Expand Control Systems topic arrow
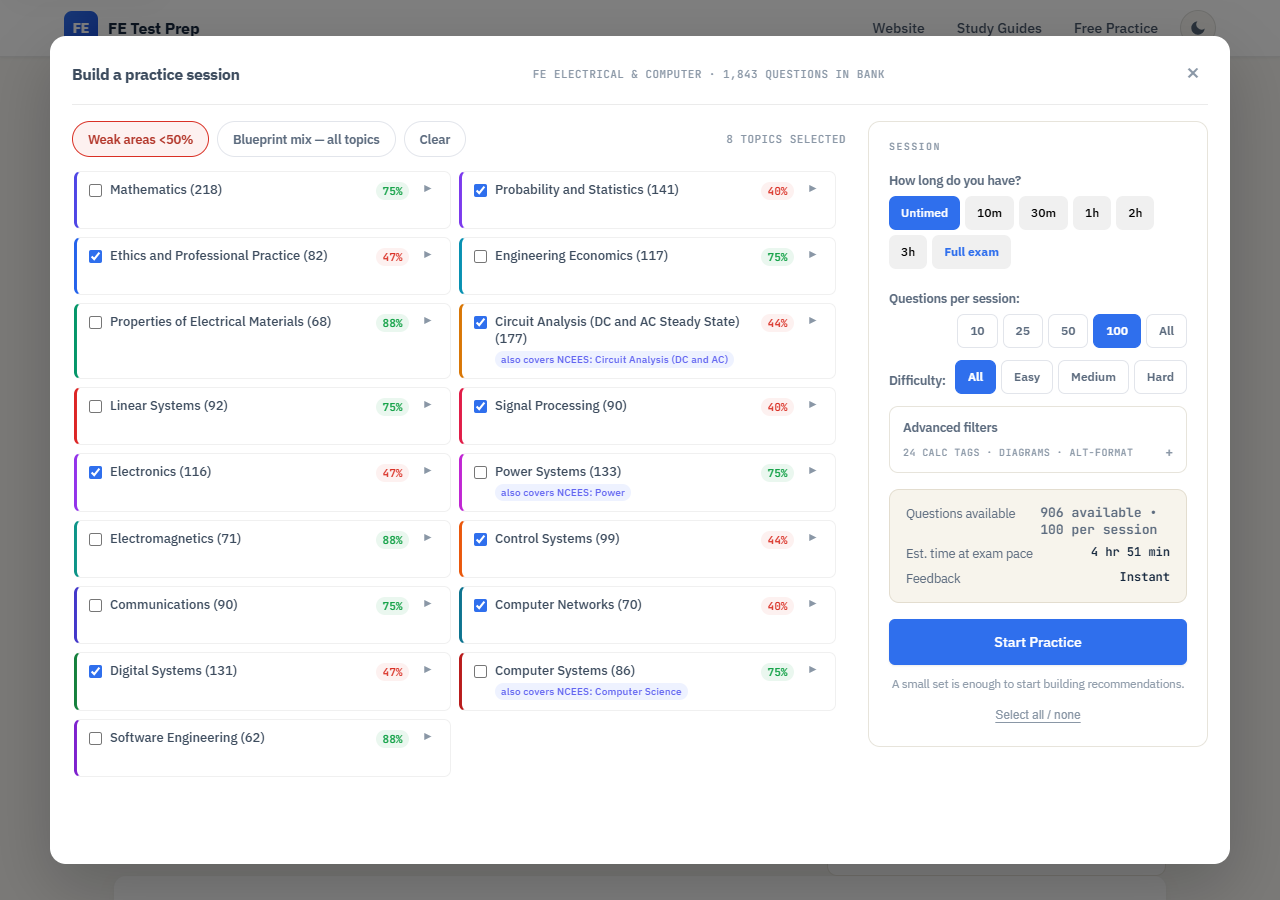The height and width of the screenshot is (900, 1280). (x=812, y=537)
